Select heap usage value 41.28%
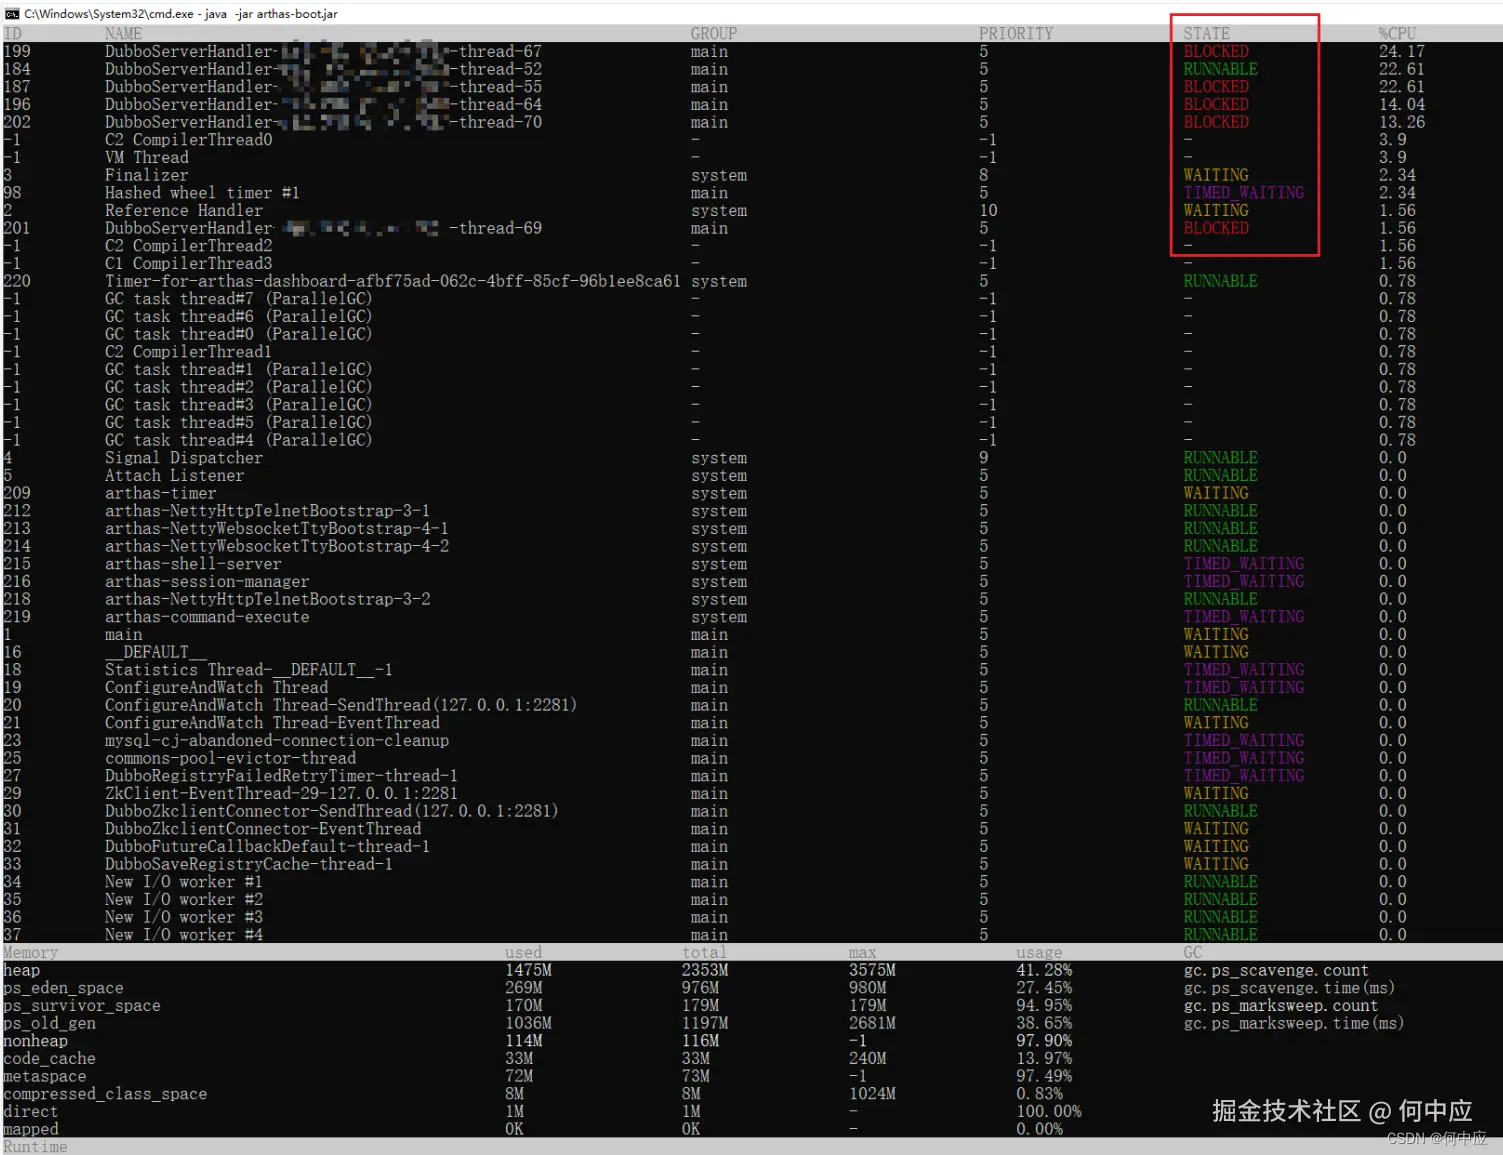 click(x=1044, y=970)
